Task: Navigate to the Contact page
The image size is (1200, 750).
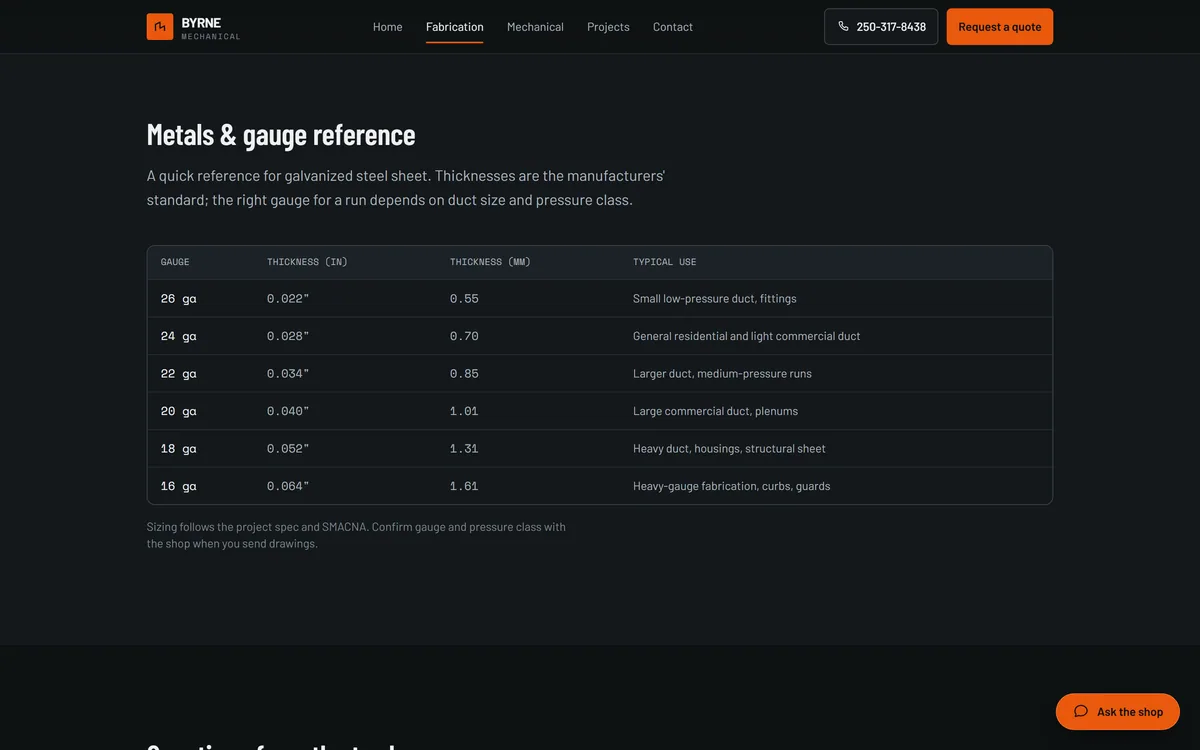Action: click(673, 27)
